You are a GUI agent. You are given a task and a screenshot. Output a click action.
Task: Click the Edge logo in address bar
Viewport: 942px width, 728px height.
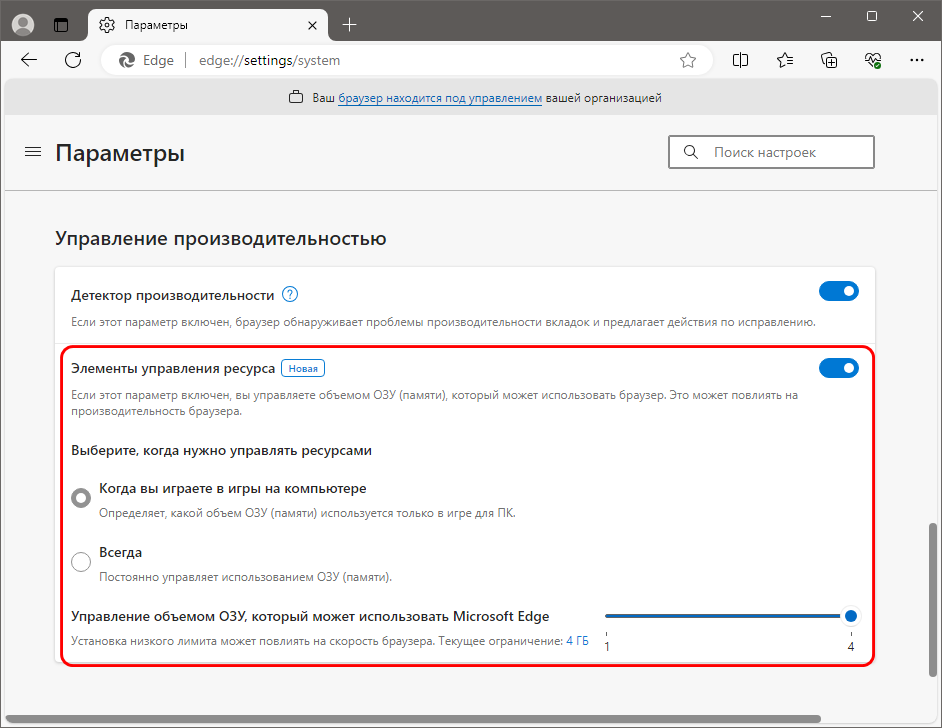127,60
